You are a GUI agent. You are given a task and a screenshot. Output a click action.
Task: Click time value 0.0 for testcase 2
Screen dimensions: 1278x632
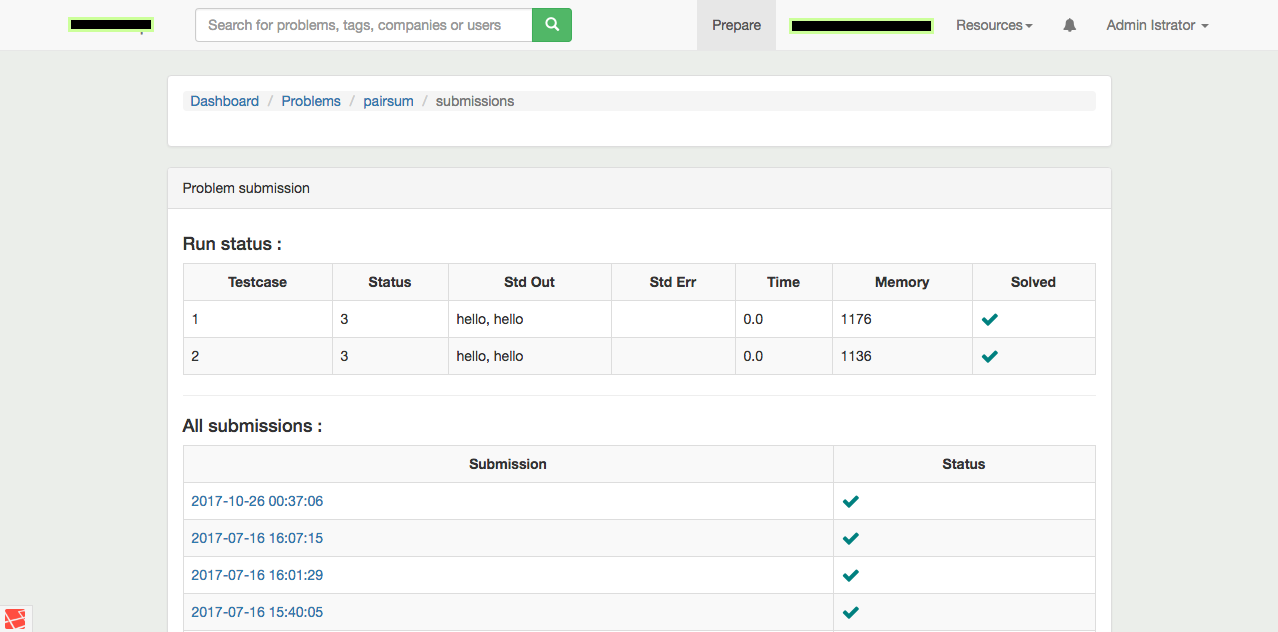tap(753, 356)
